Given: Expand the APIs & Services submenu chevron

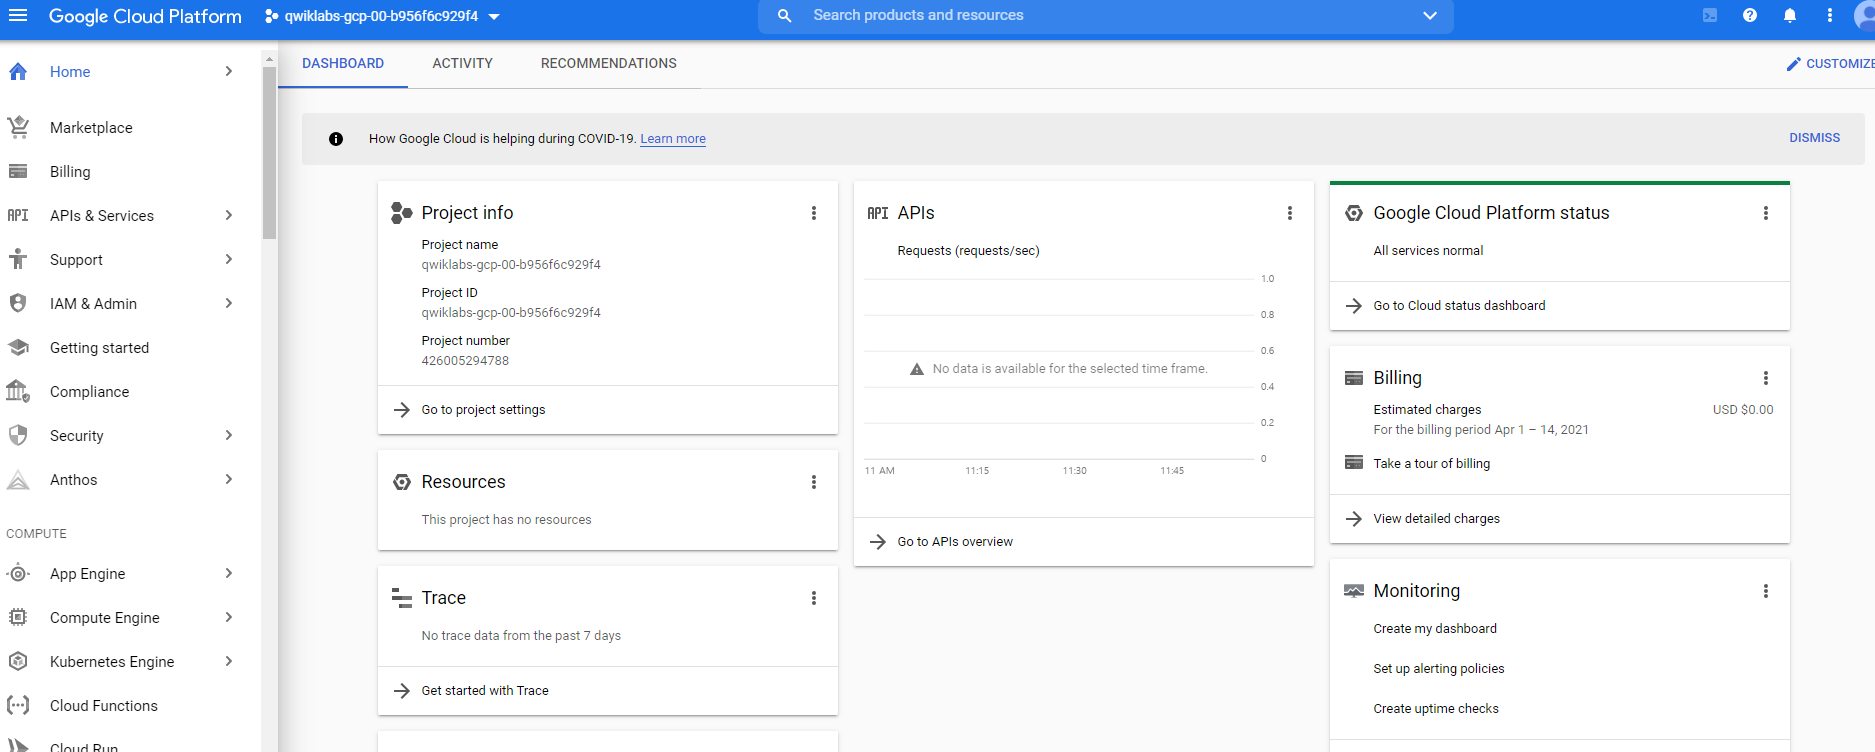Looking at the screenshot, I should (229, 215).
